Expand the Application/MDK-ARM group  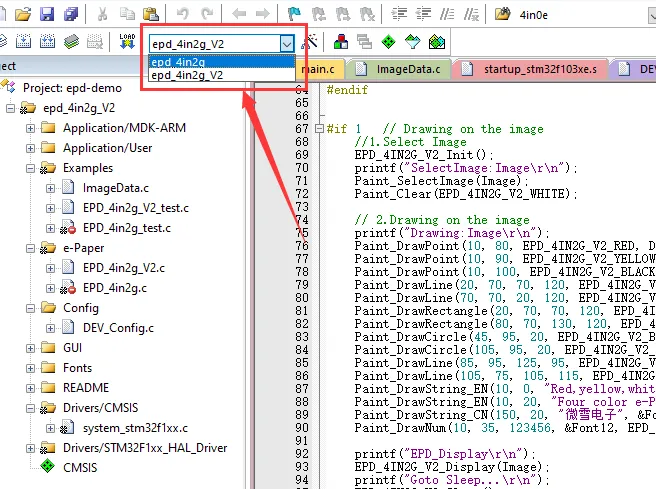[30, 128]
